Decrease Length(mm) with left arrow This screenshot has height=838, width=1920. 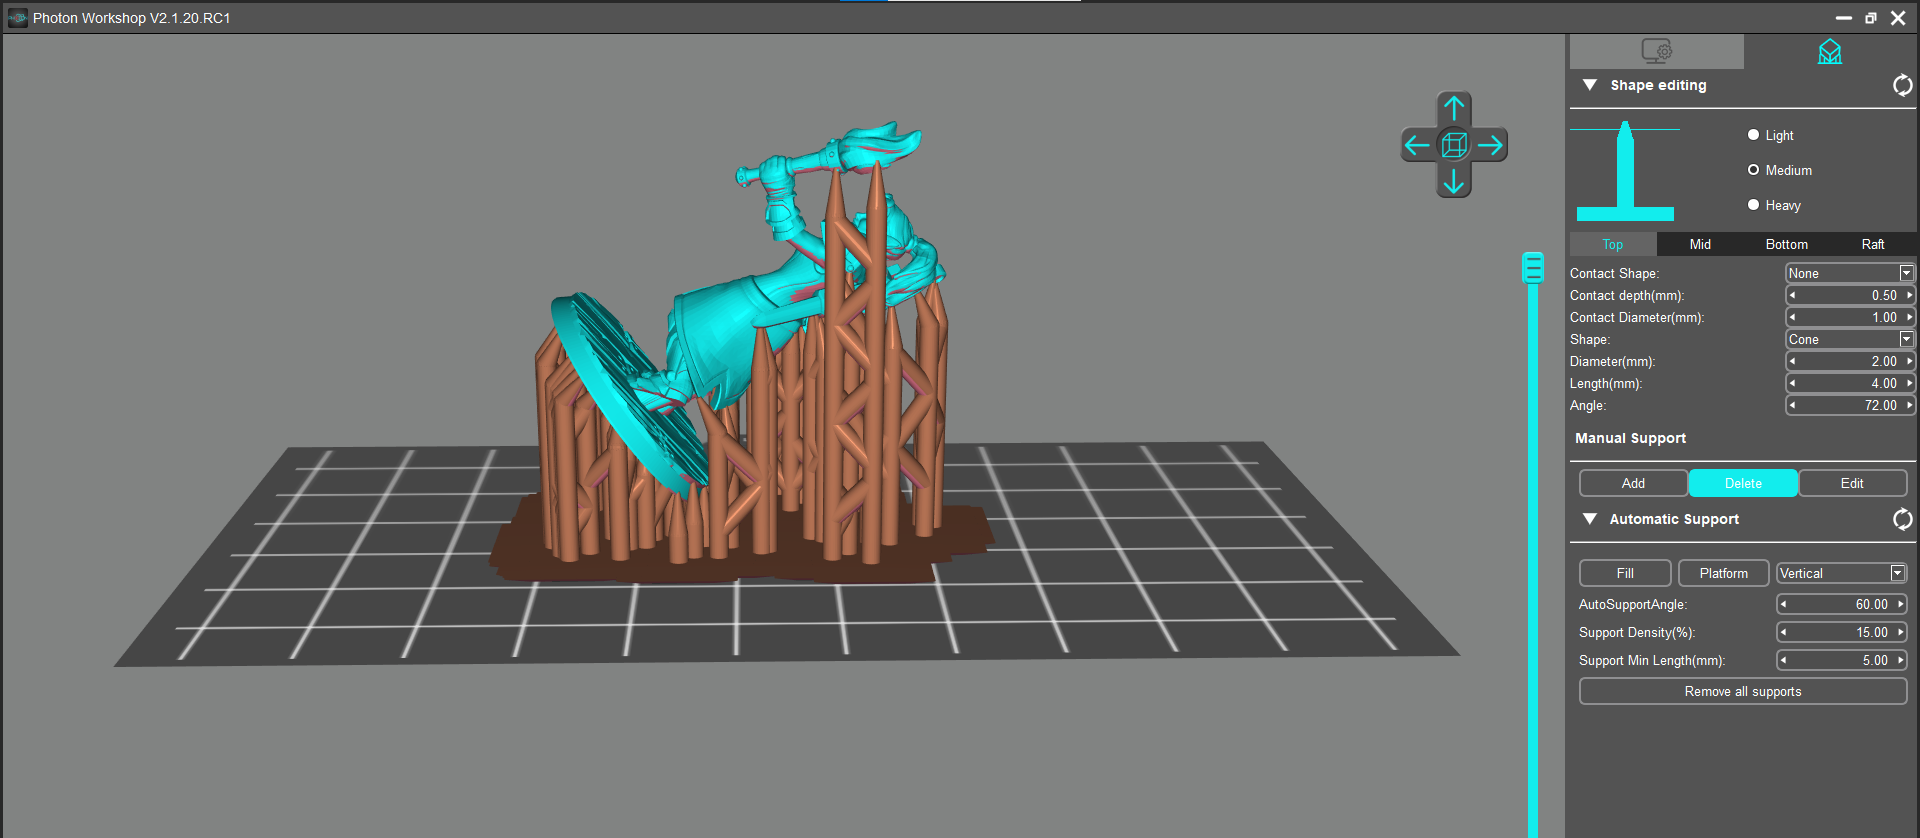coord(1792,383)
